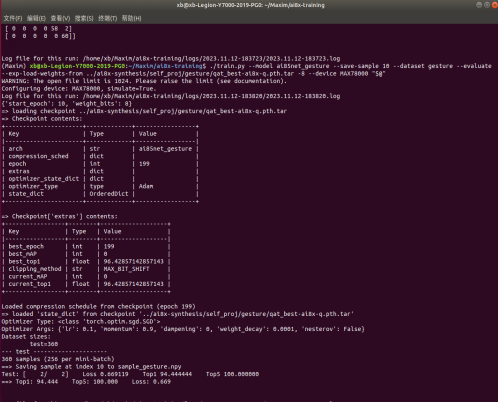Open the 编辑(E) menu
Image resolution: width=499 pixels, height=403 pixels.
tap(36, 18)
